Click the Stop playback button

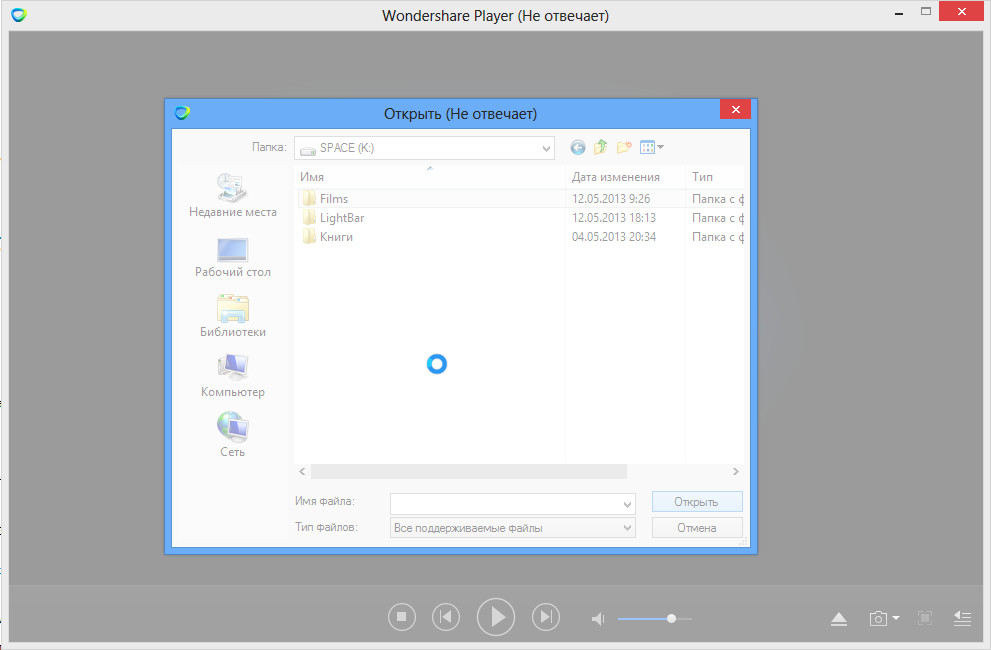click(401, 617)
